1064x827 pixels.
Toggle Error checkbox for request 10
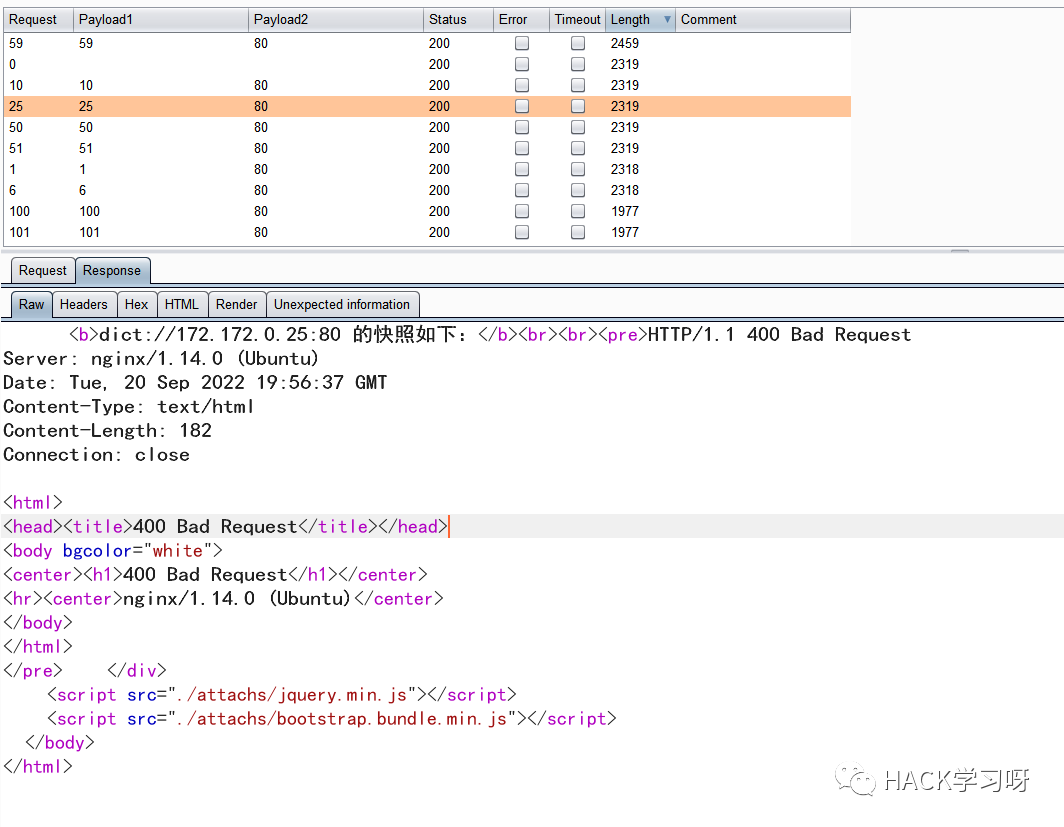tap(522, 85)
